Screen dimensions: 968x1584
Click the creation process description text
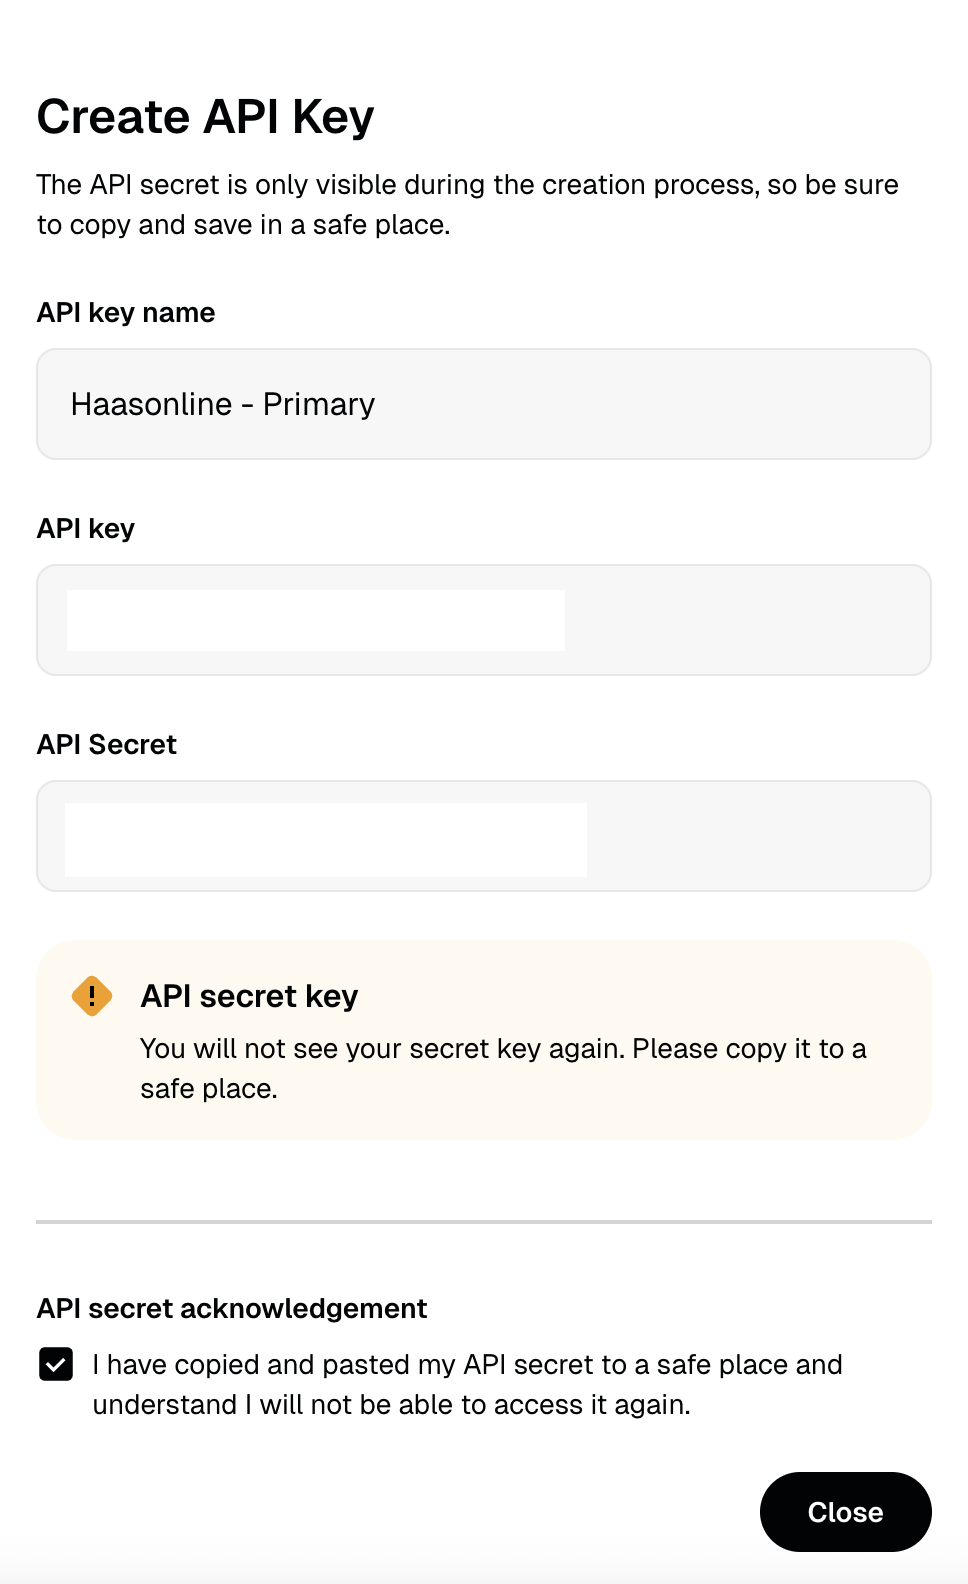pos(467,204)
